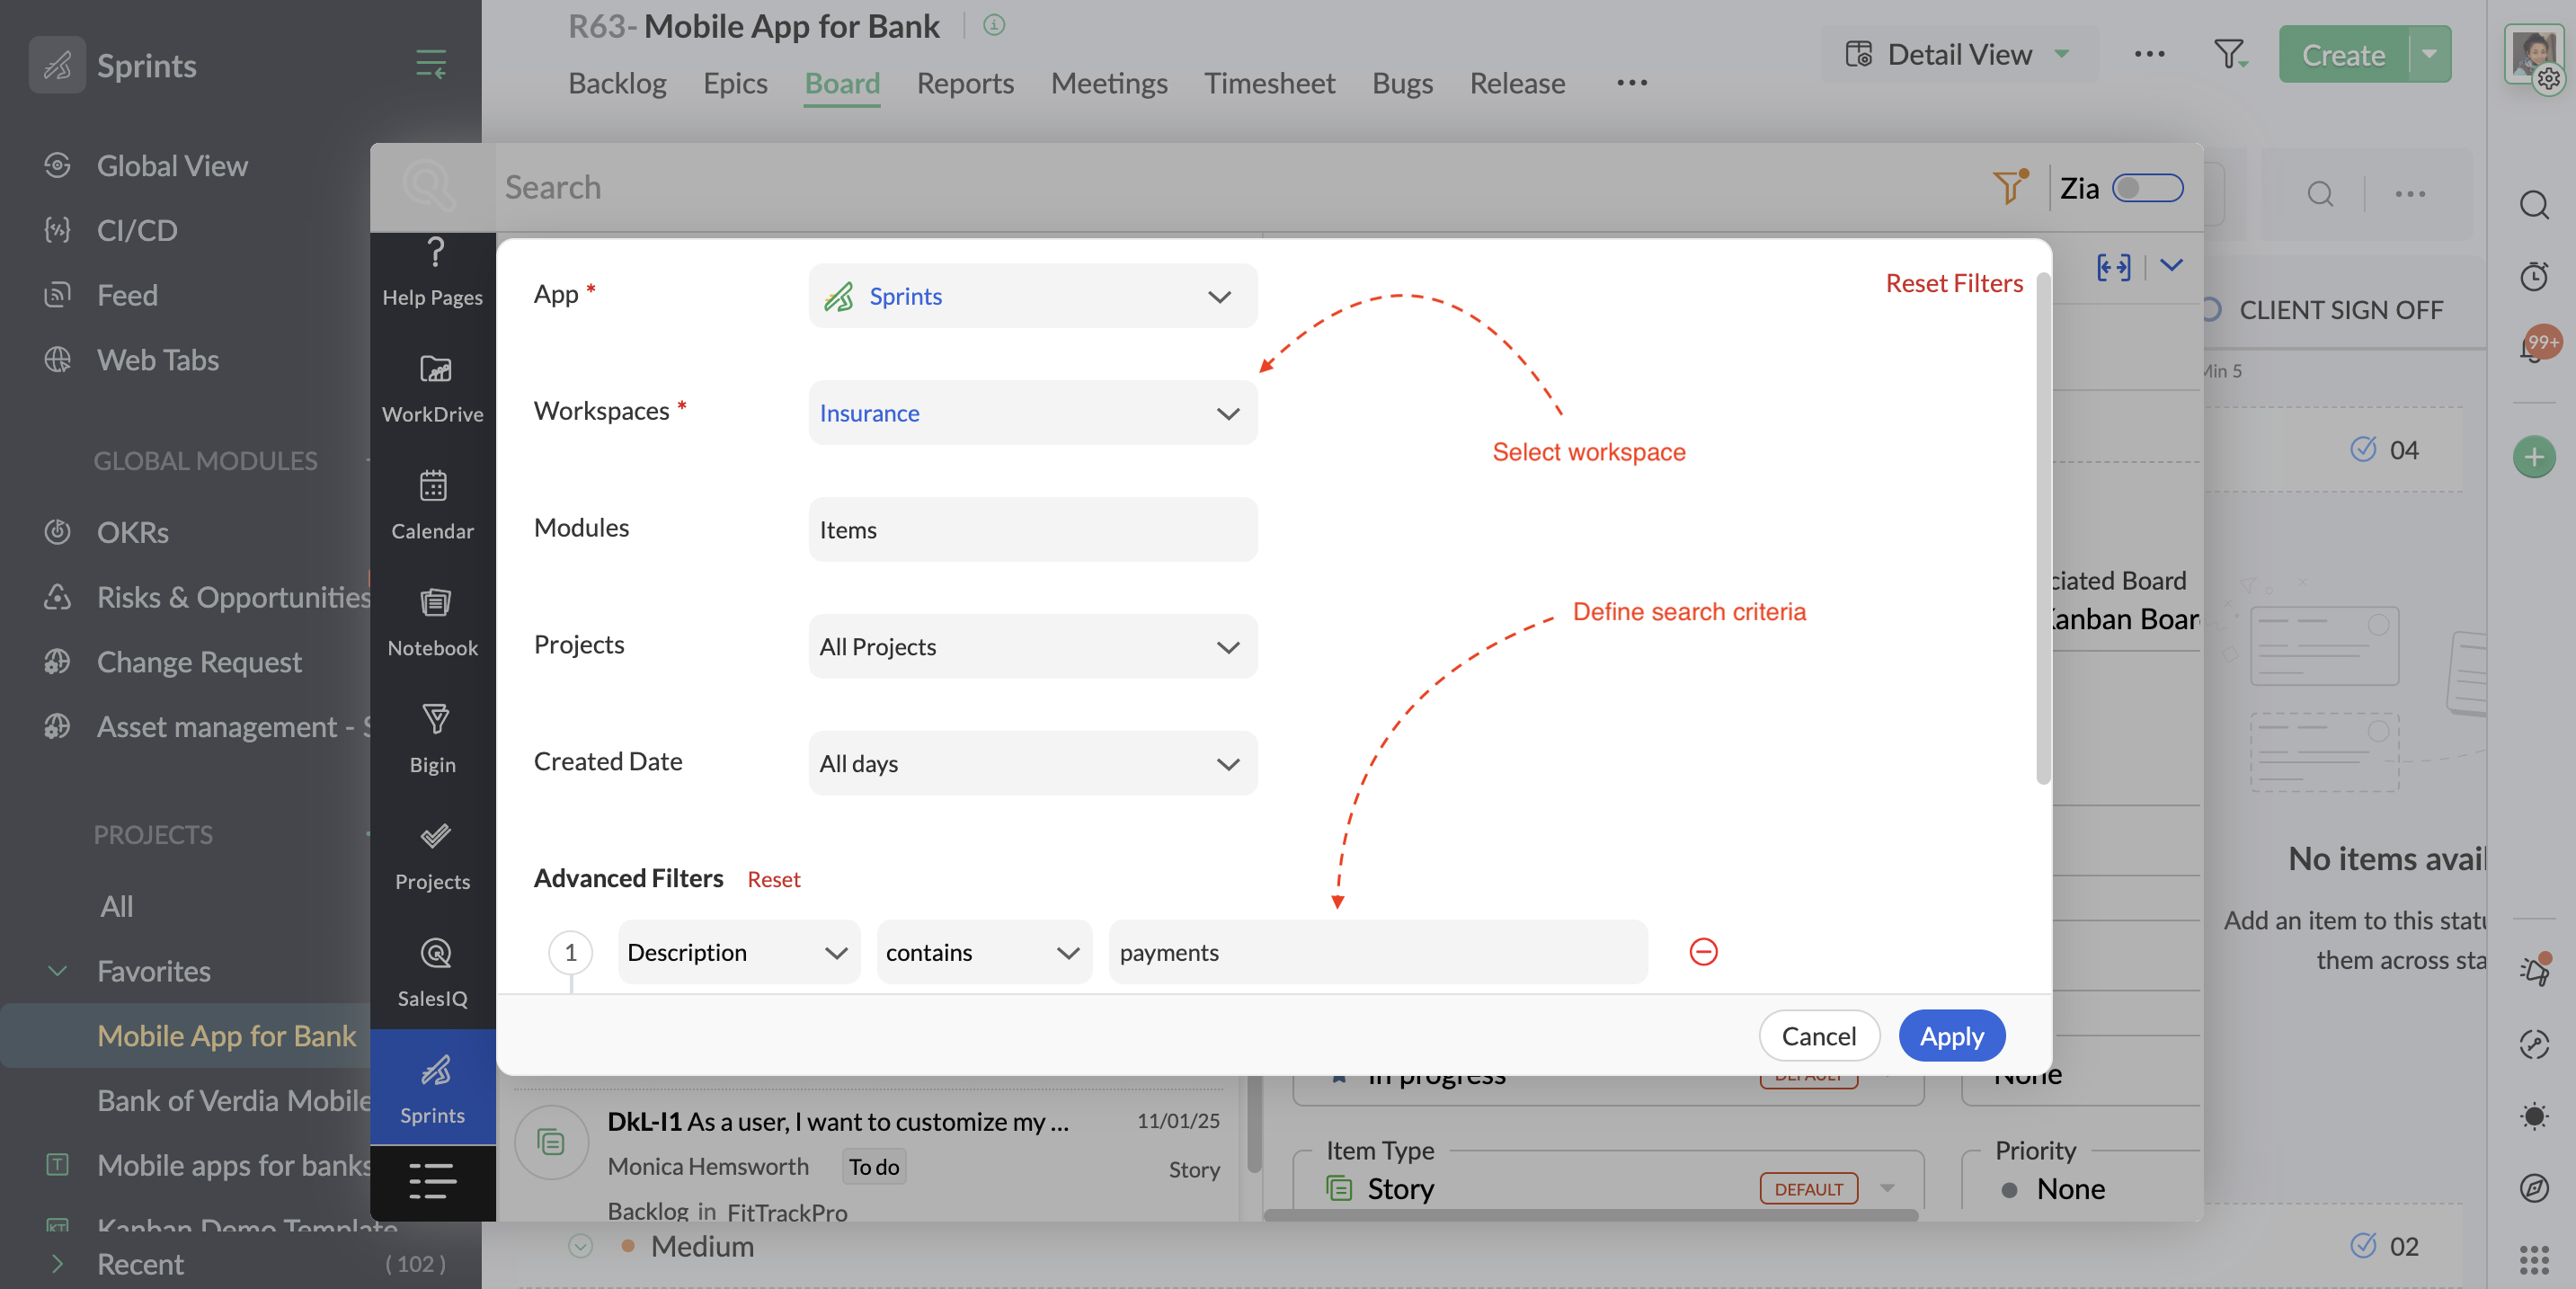Switch to the Epics tab

(735, 83)
